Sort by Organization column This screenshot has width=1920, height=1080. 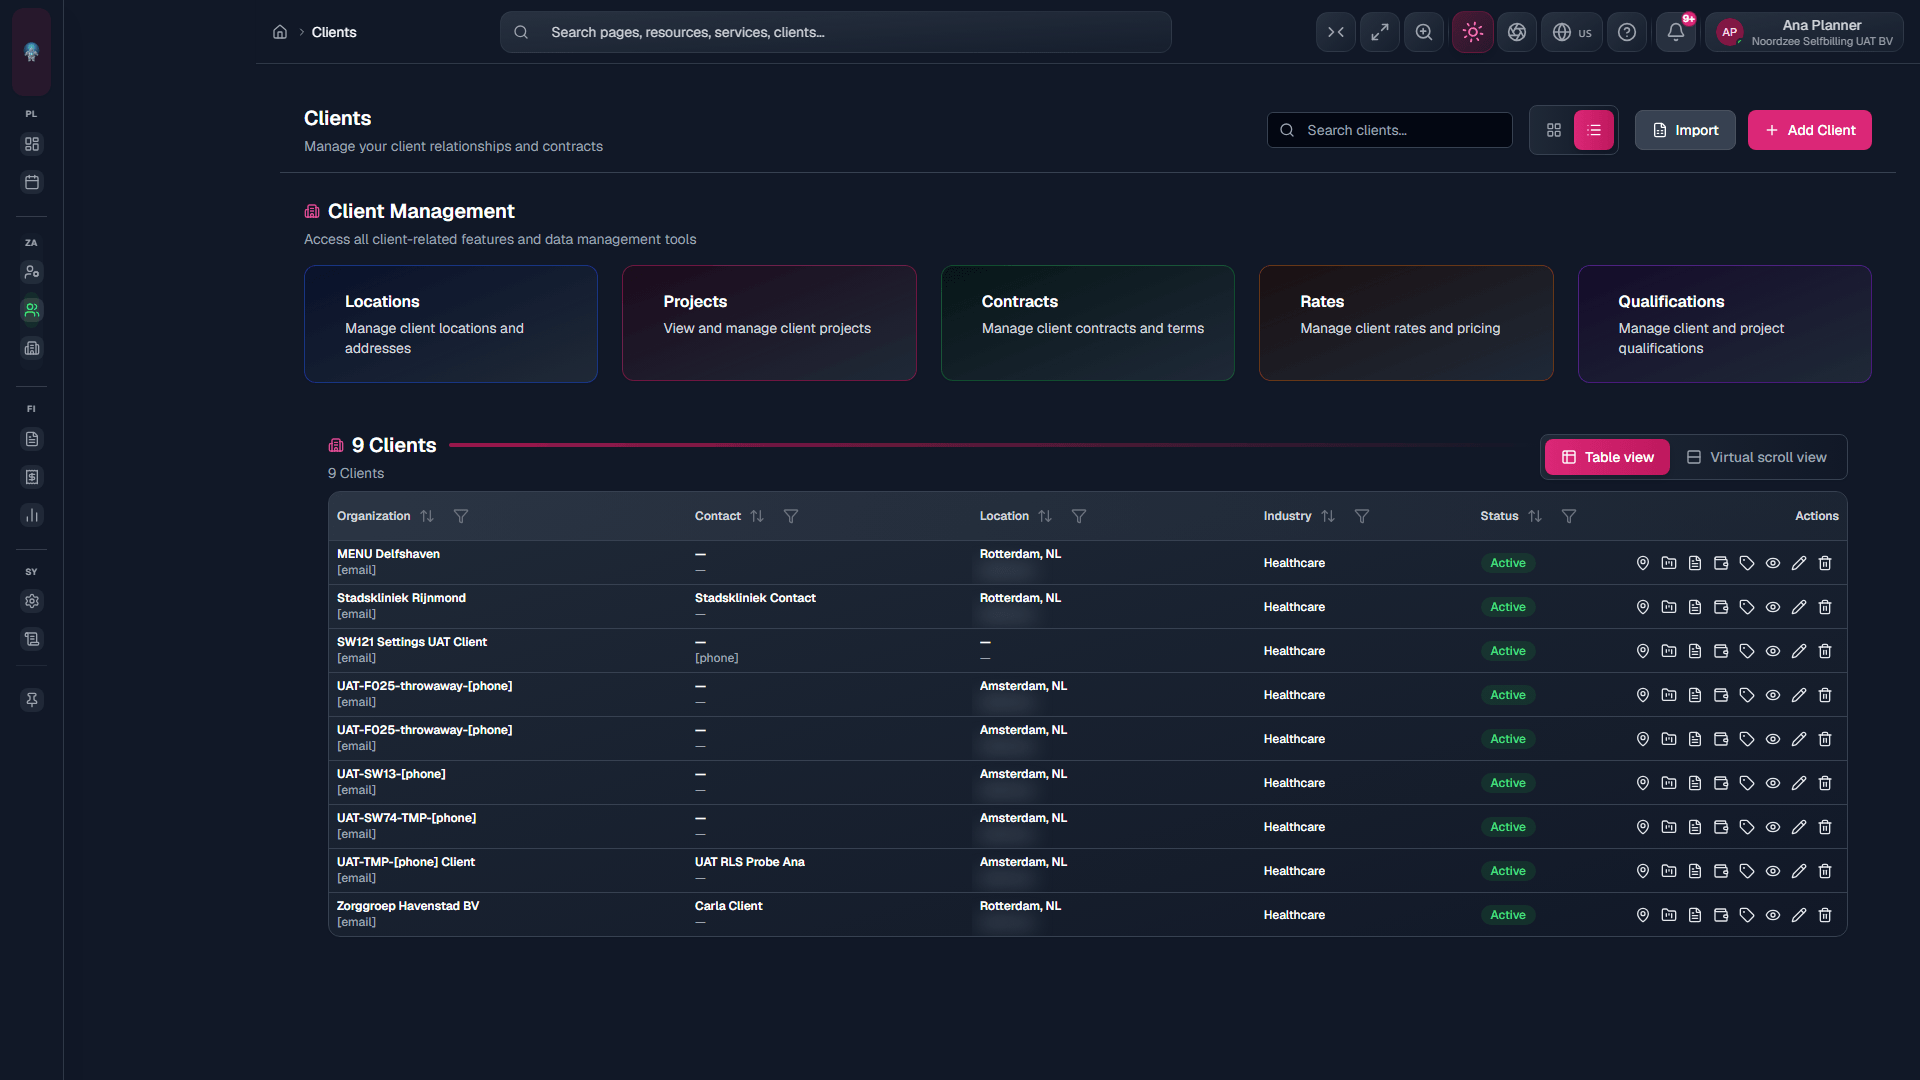click(427, 516)
